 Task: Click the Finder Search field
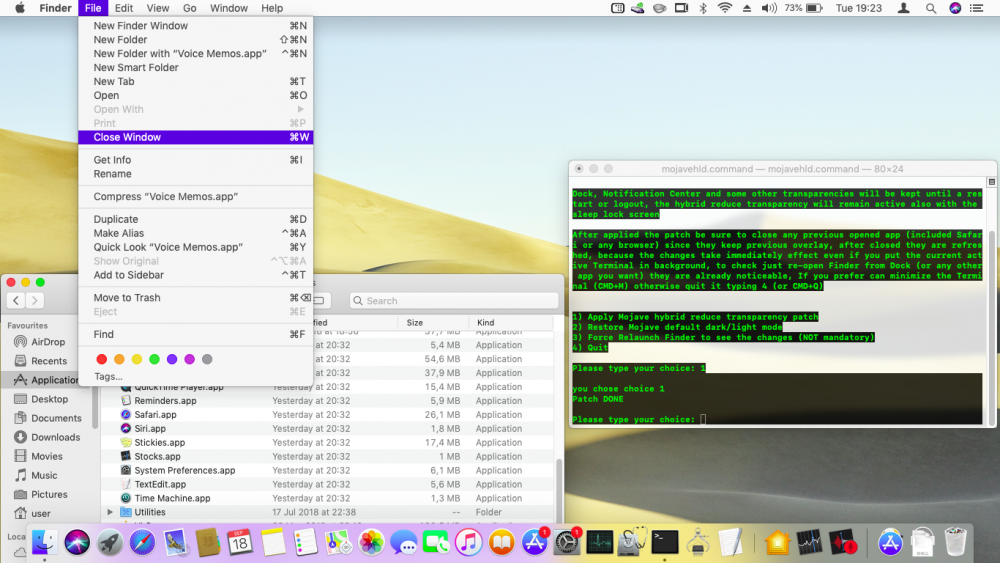tap(454, 300)
